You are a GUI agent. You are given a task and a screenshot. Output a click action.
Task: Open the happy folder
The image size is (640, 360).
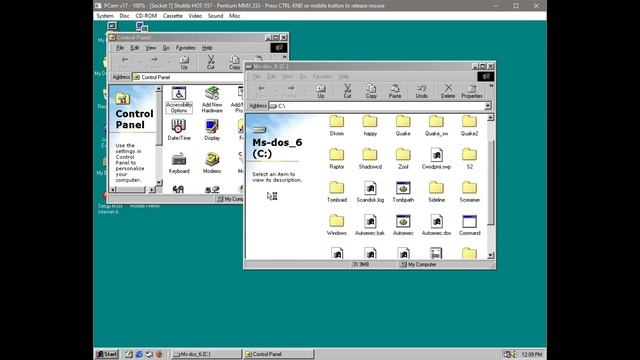point(370,125)
